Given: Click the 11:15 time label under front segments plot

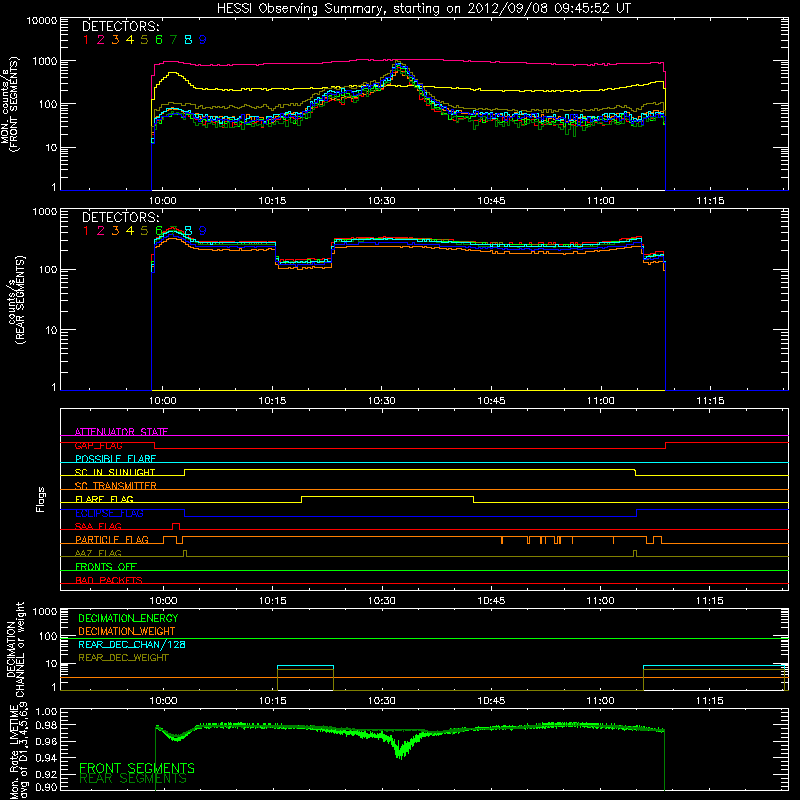Looking at the screenshot, I should point(710,201).
